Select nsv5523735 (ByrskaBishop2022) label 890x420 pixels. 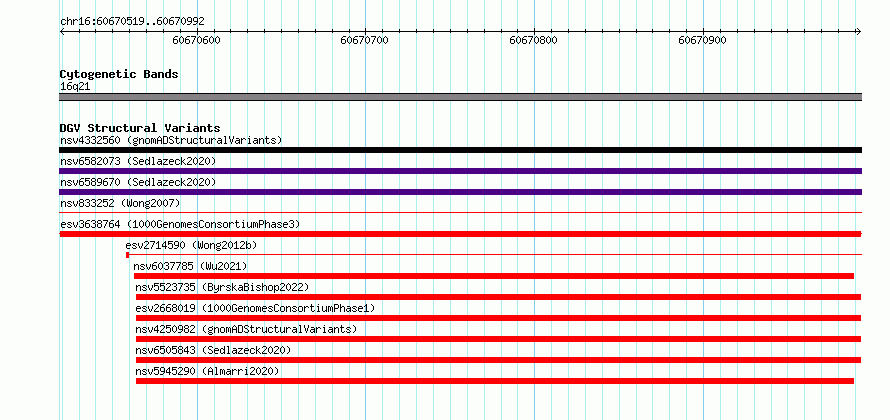coord(222,287)
